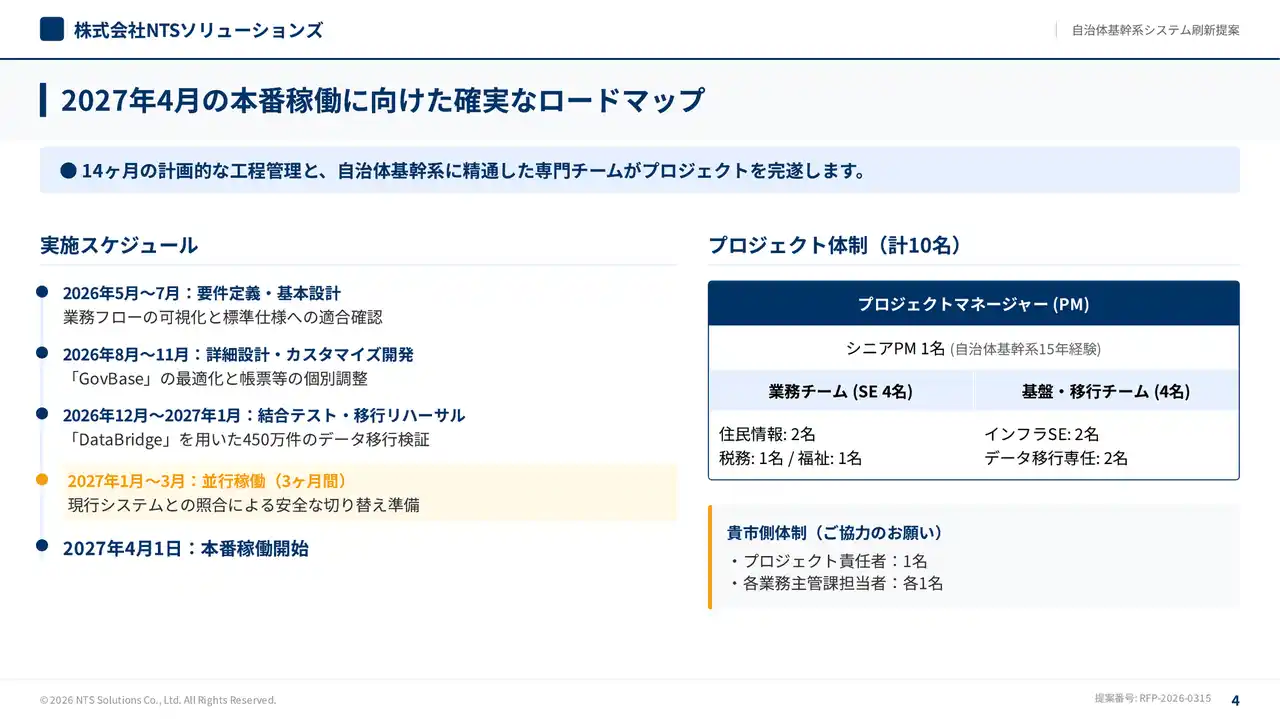Click the 提案番号 RFP-2026-0315 footer text
The width and height of the screenshot is (1280, 719).
(x=1152, y=698)
